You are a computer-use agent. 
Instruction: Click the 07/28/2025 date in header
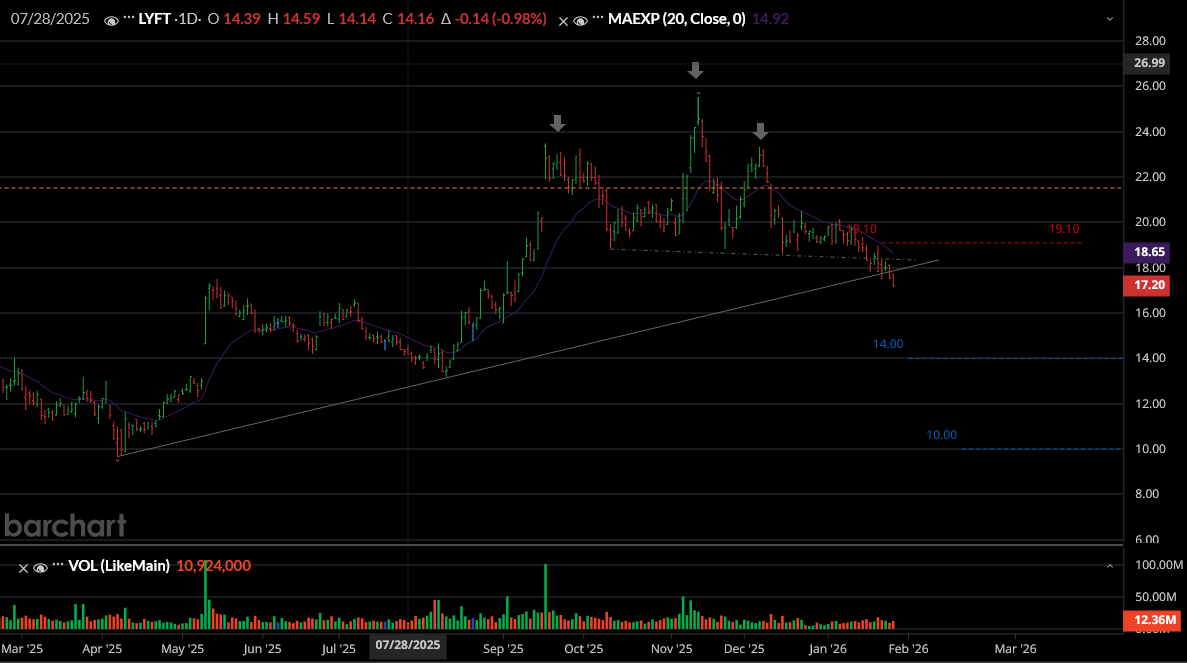[x=50, y=19]
